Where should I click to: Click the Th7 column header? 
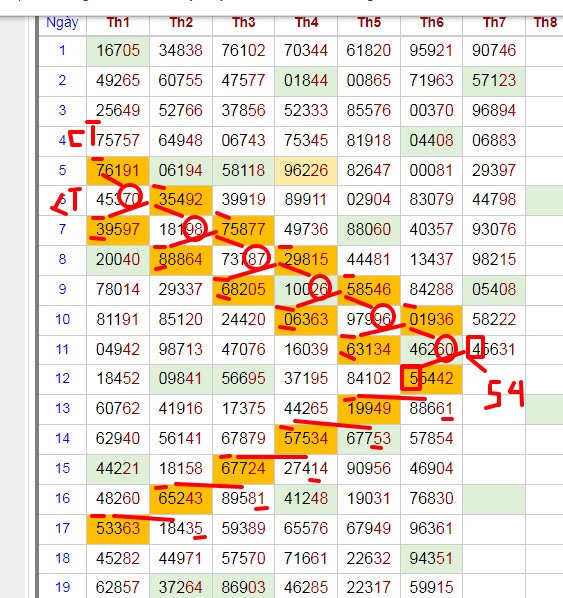coord(494,23)
